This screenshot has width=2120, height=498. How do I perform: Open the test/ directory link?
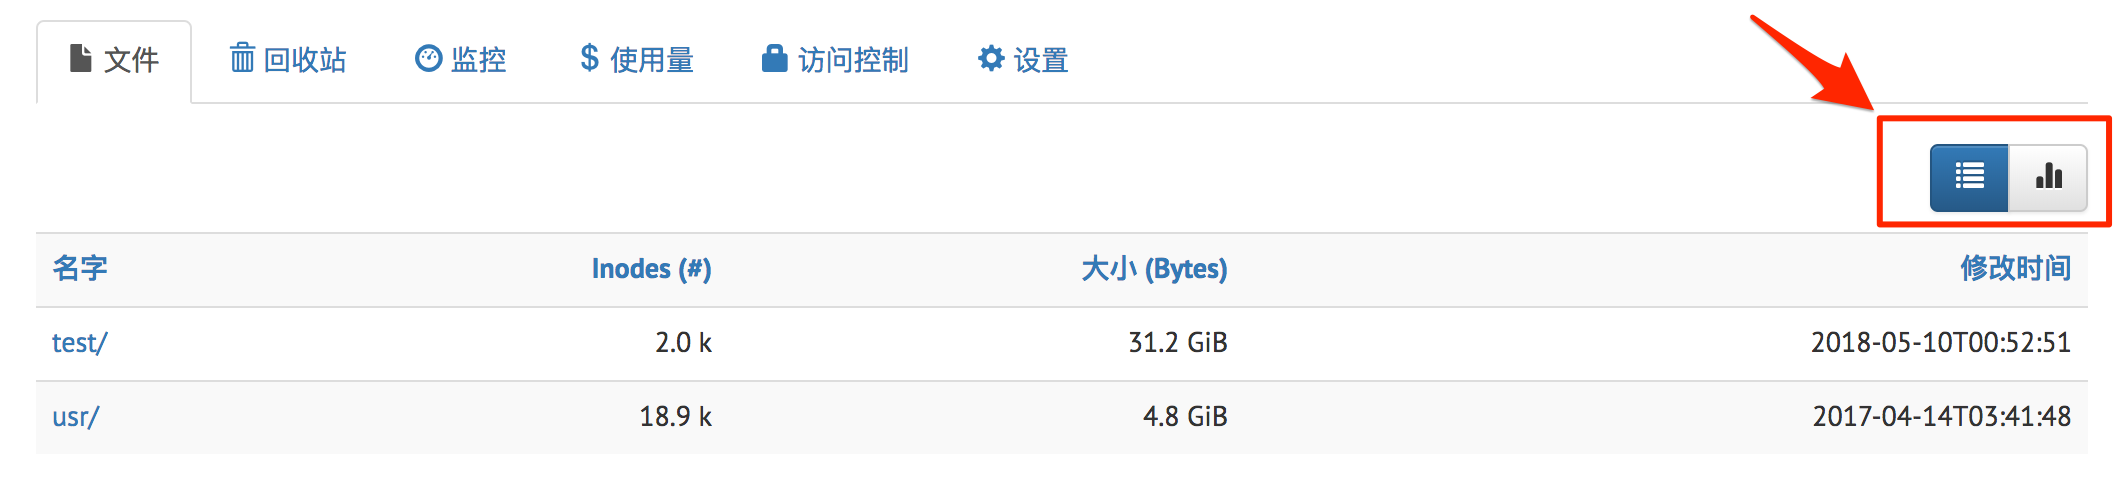click(79, 343)
